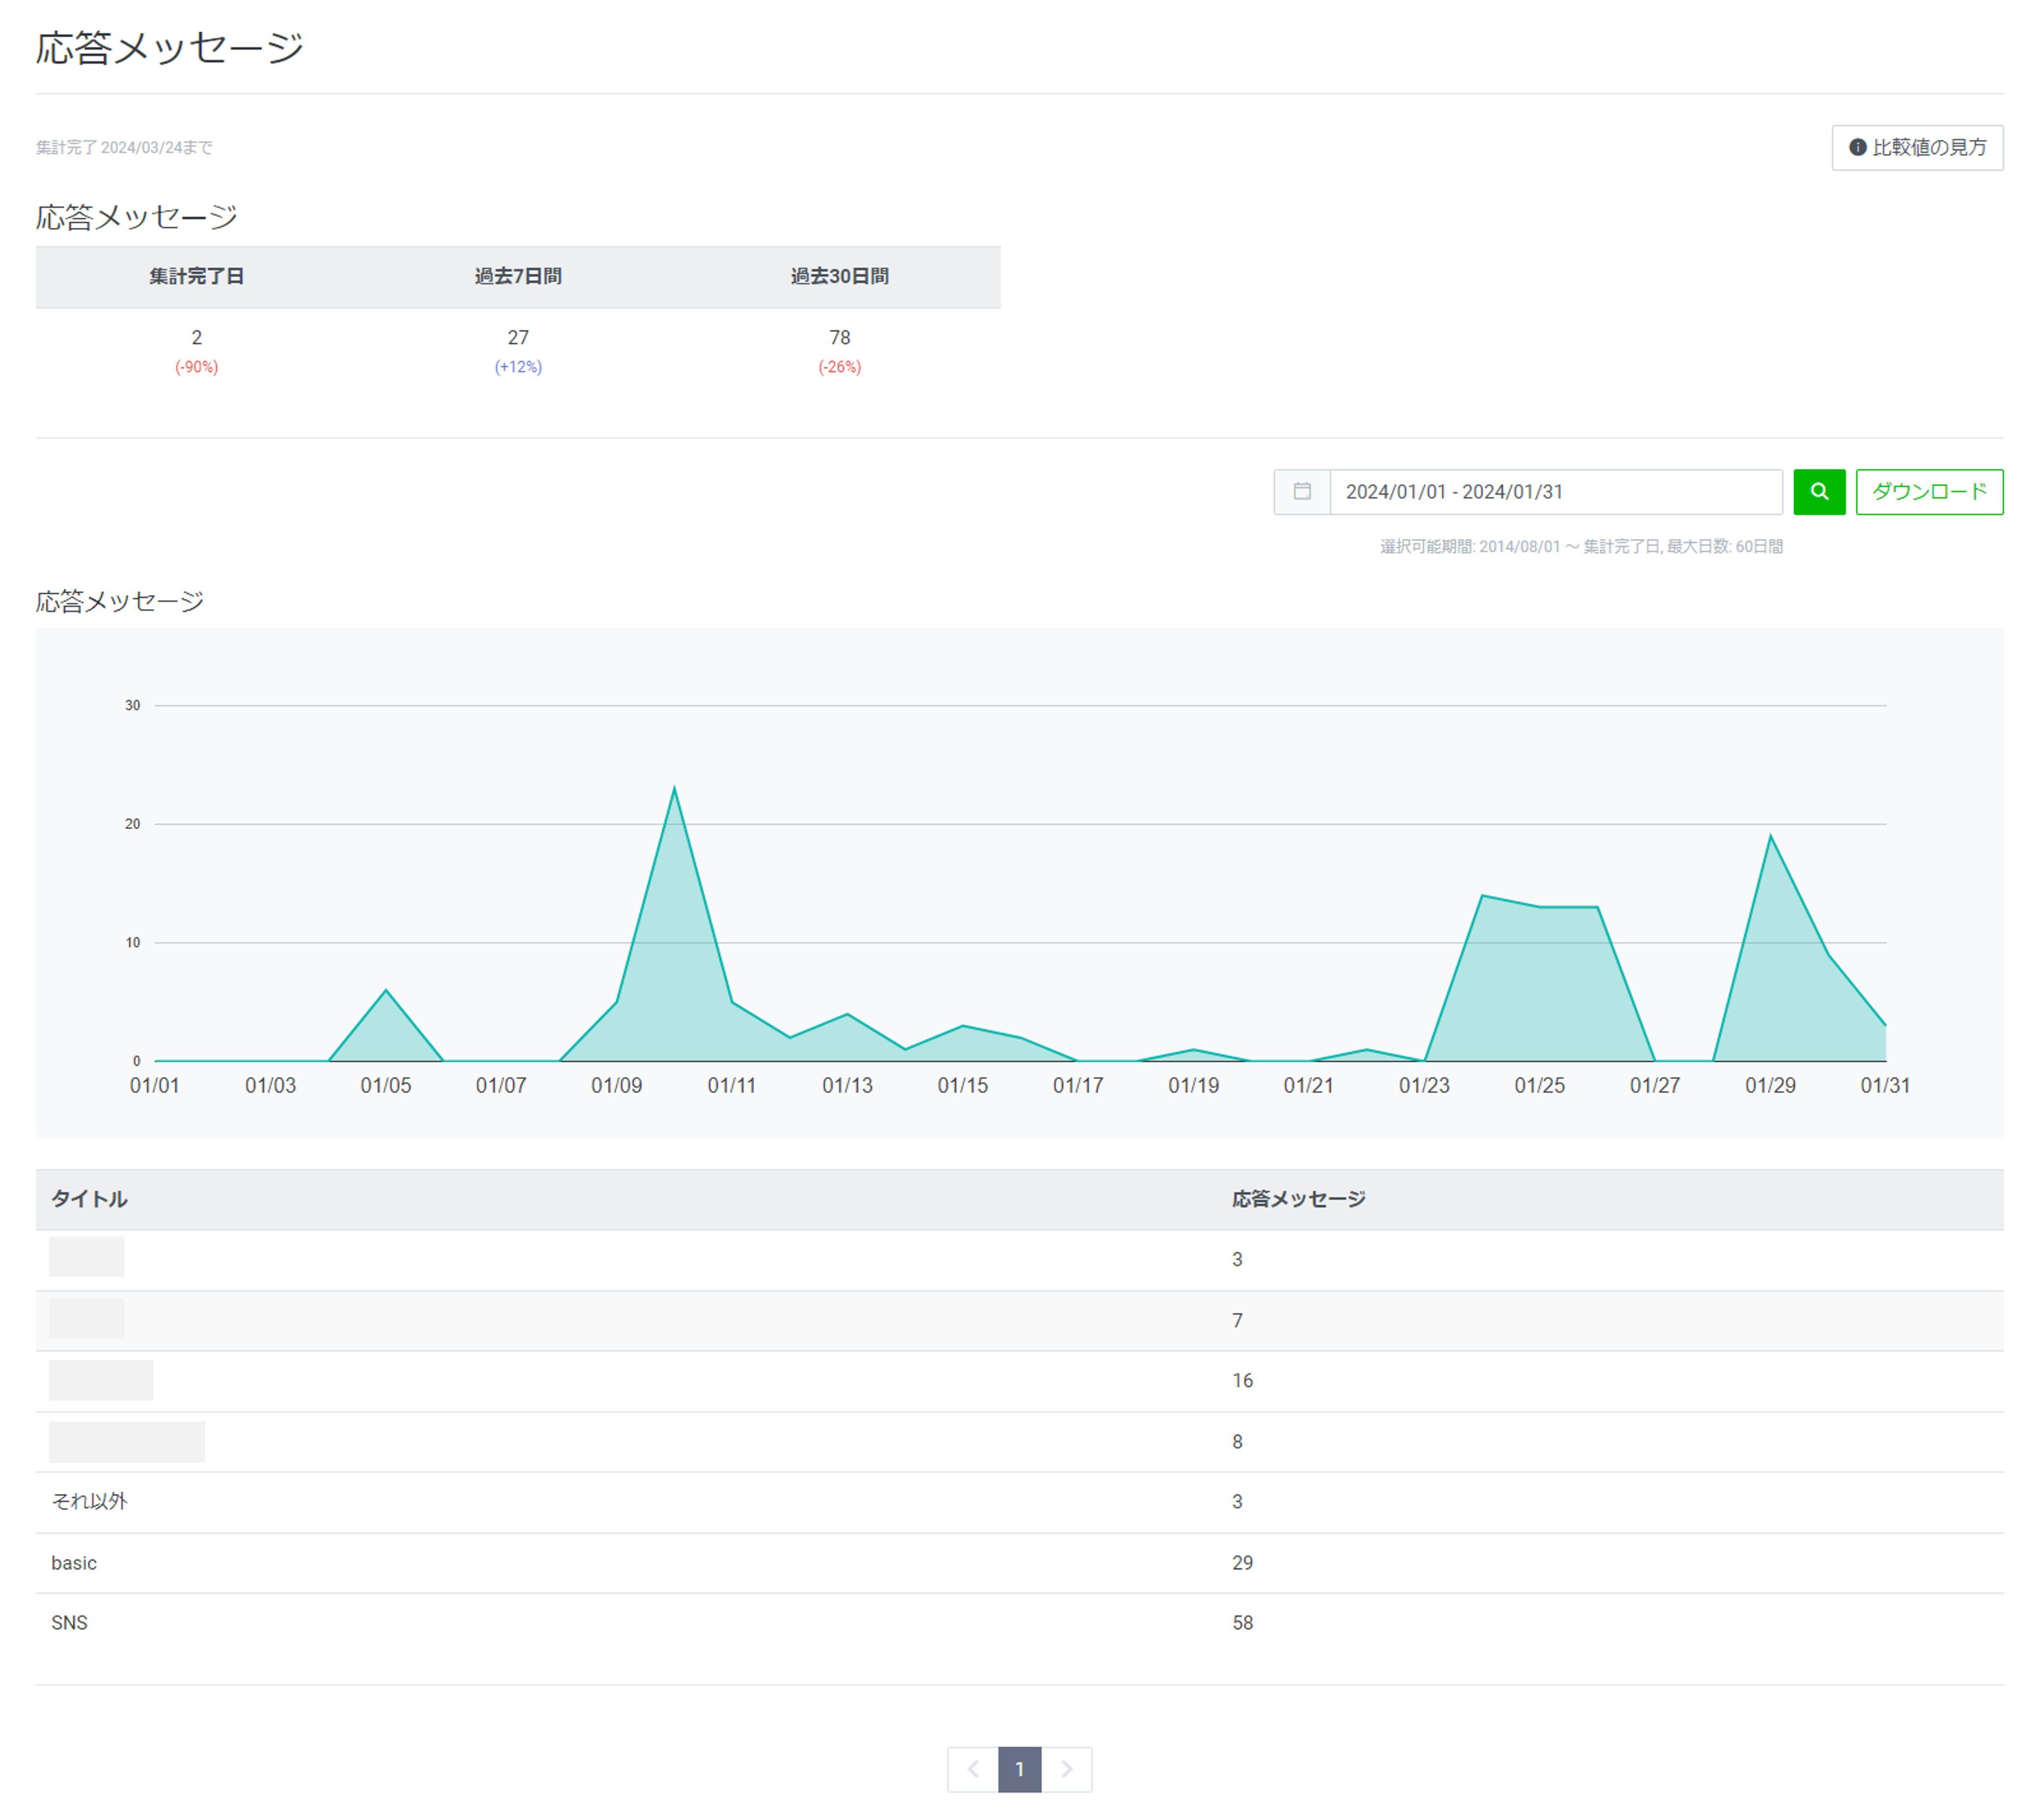The width and height of the screenshot is (2044, 1813).
Task: Go to previous page arrow
Action: click(972, 1769)
